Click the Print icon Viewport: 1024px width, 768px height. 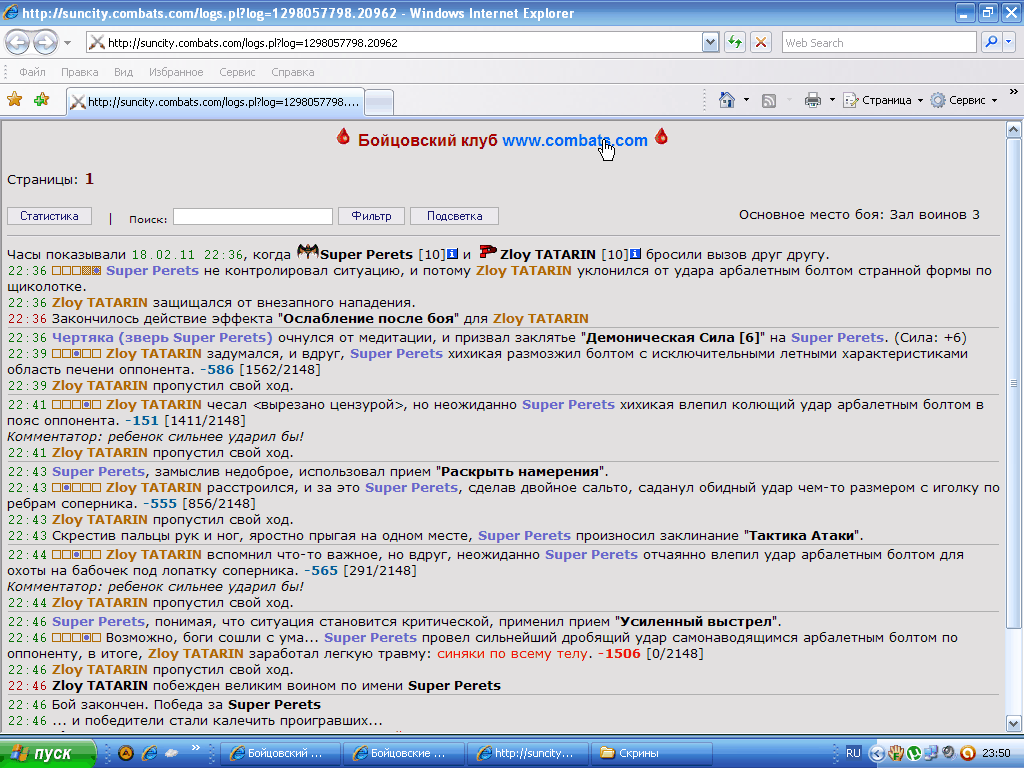(x=813, y=100)
